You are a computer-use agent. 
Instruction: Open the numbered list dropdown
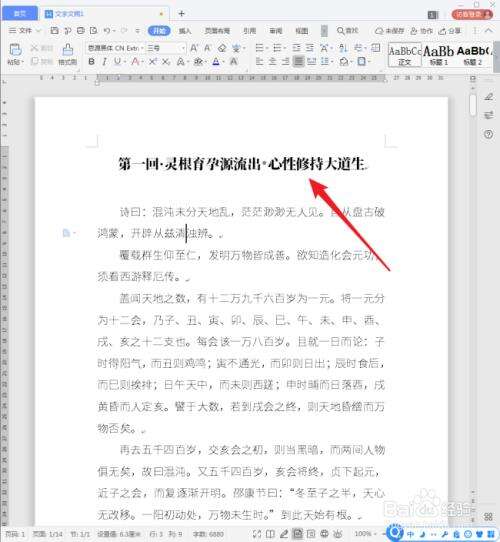[x=285, y=48]
